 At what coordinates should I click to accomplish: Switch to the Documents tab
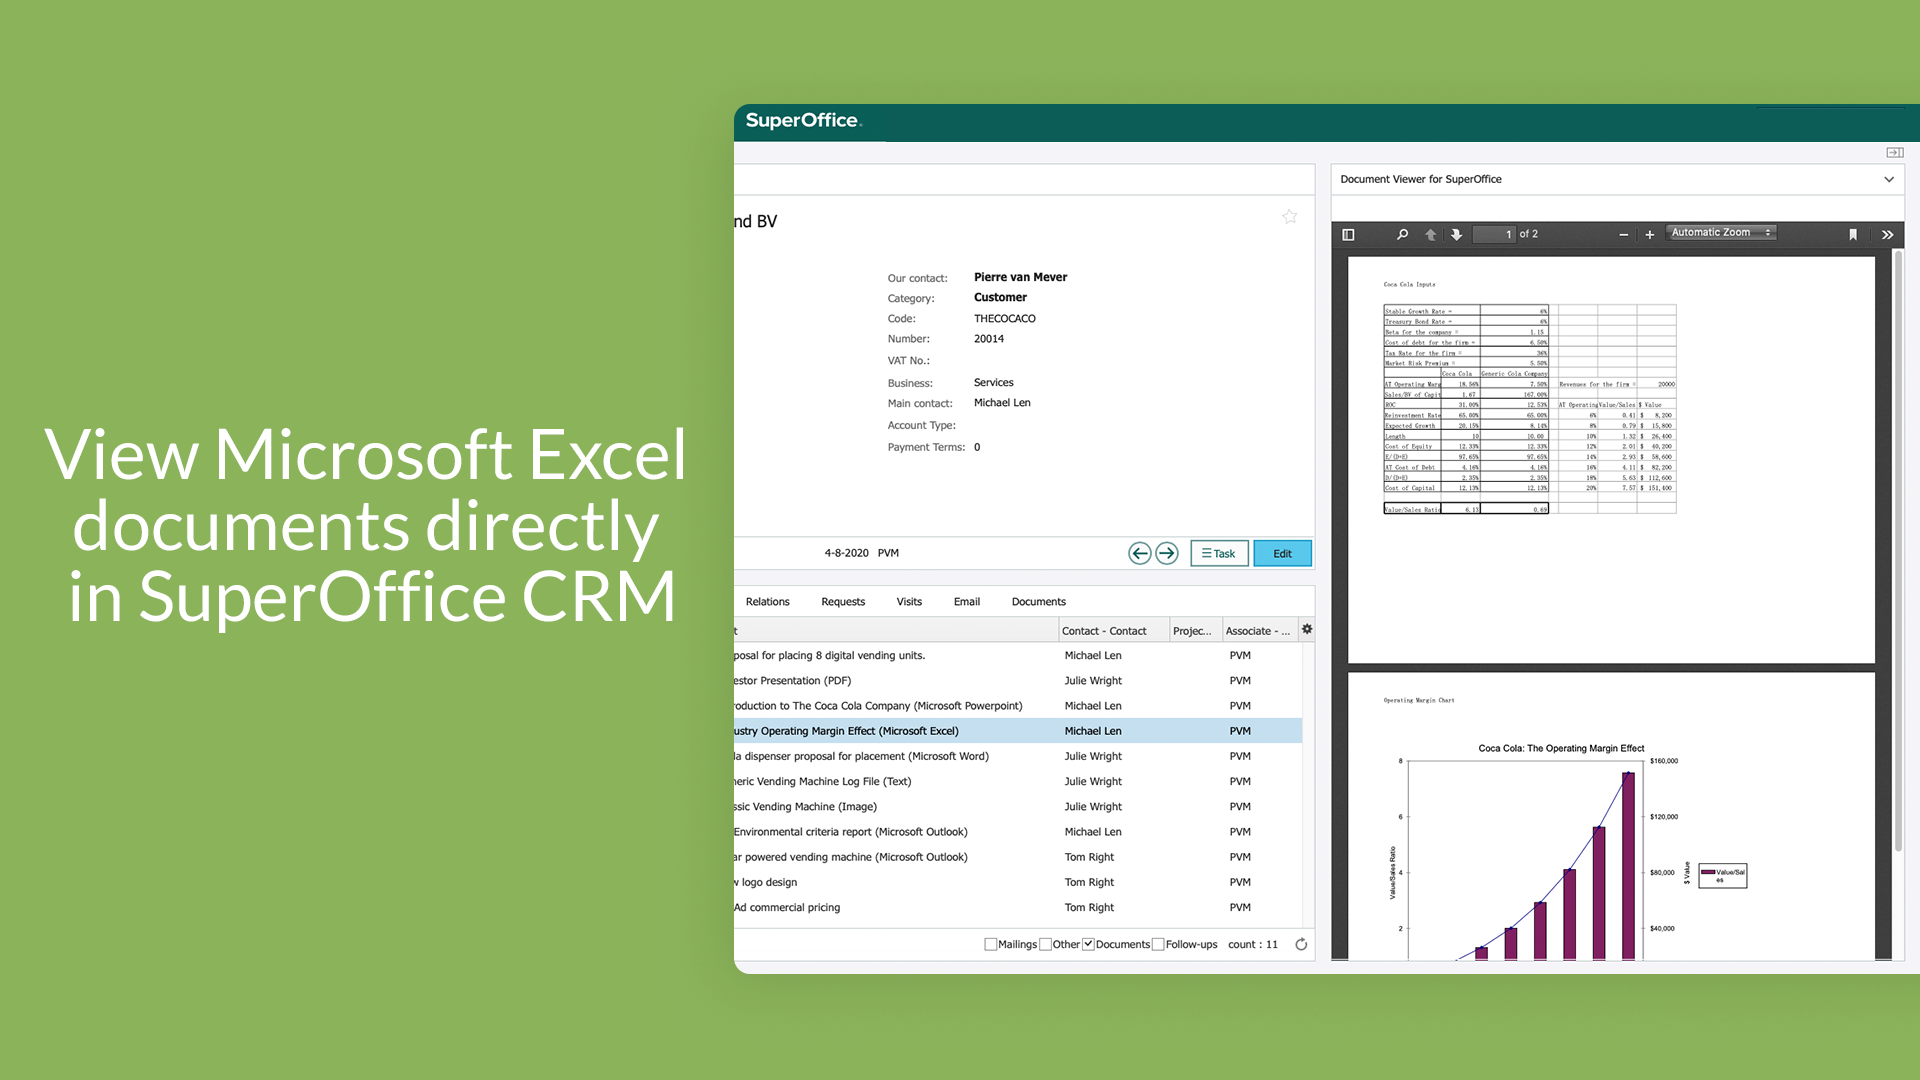[1039, 602]
